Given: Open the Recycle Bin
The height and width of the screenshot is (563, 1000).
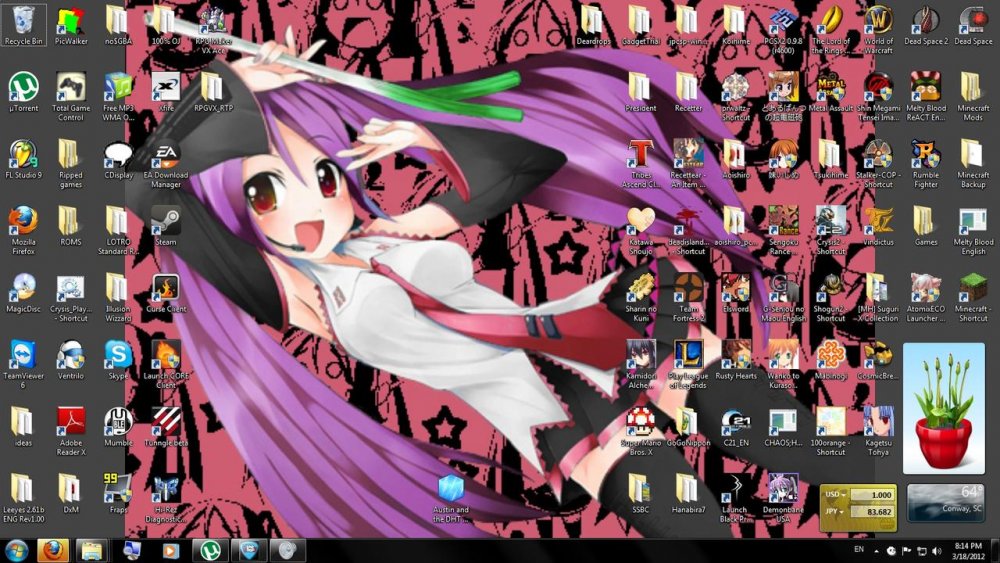Looking at the screenshot, I should coord(22,20).
